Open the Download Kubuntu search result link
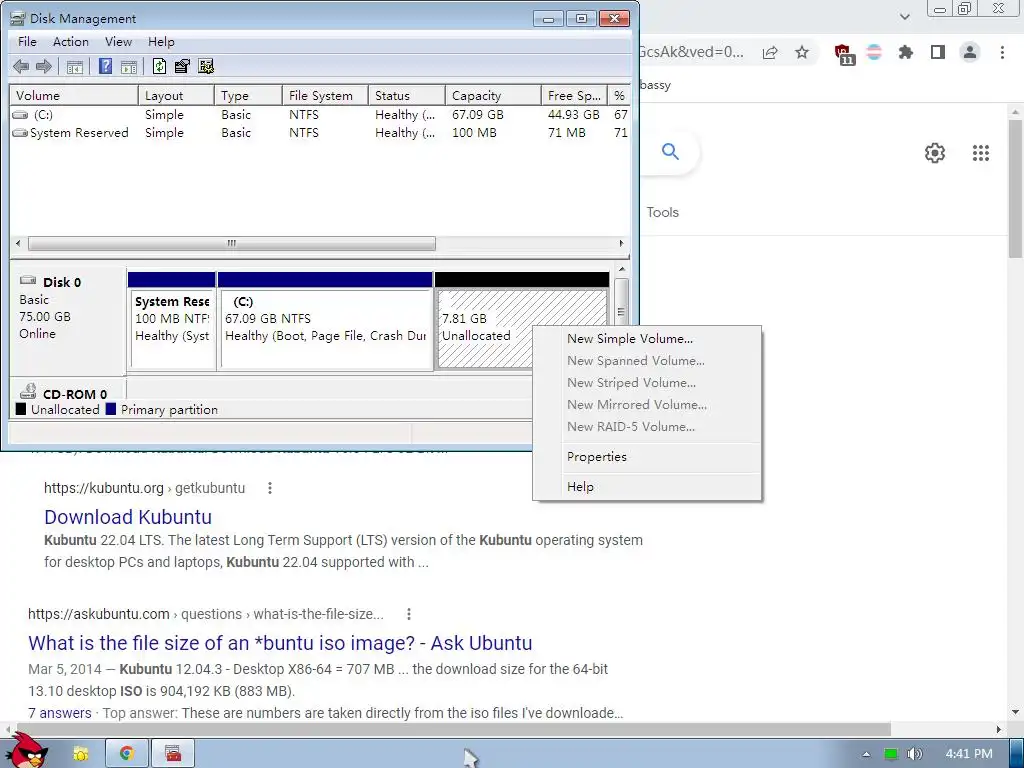This screenshot has width=1024, height=768. [x=128, y=517]
